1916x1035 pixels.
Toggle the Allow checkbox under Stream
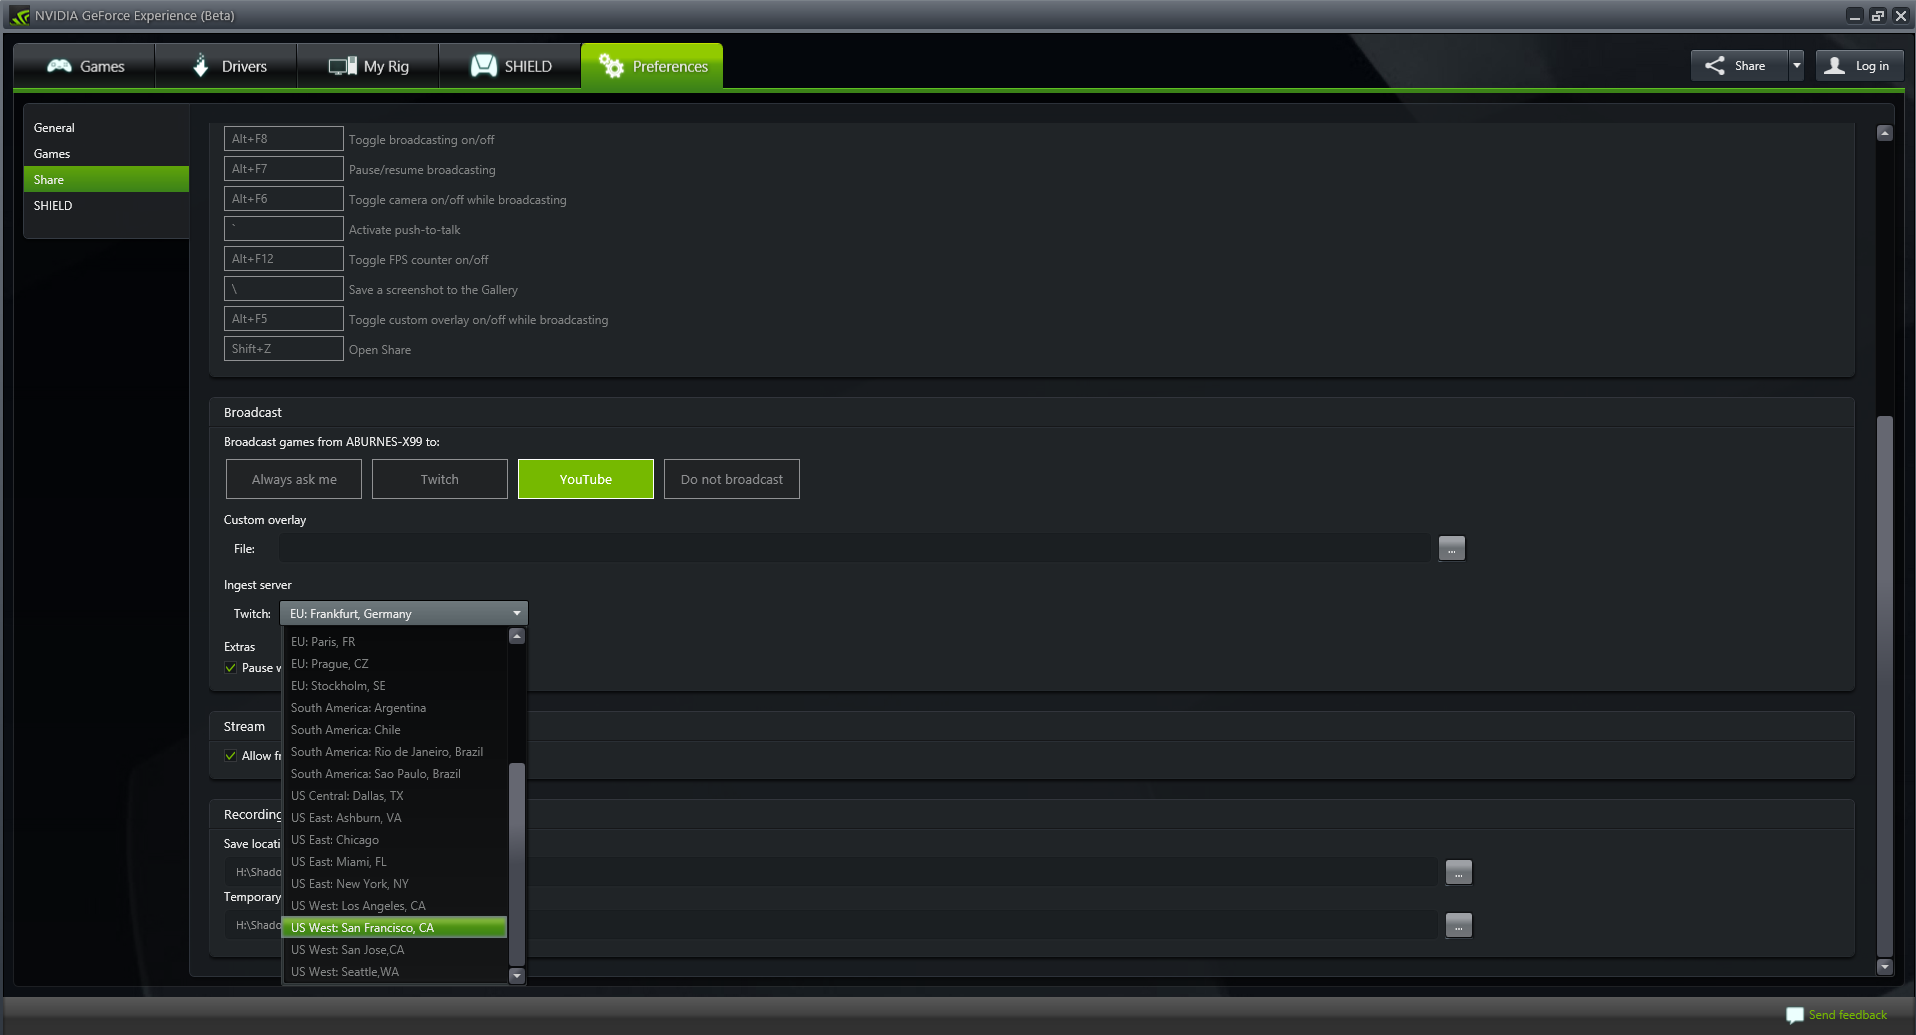231,756
